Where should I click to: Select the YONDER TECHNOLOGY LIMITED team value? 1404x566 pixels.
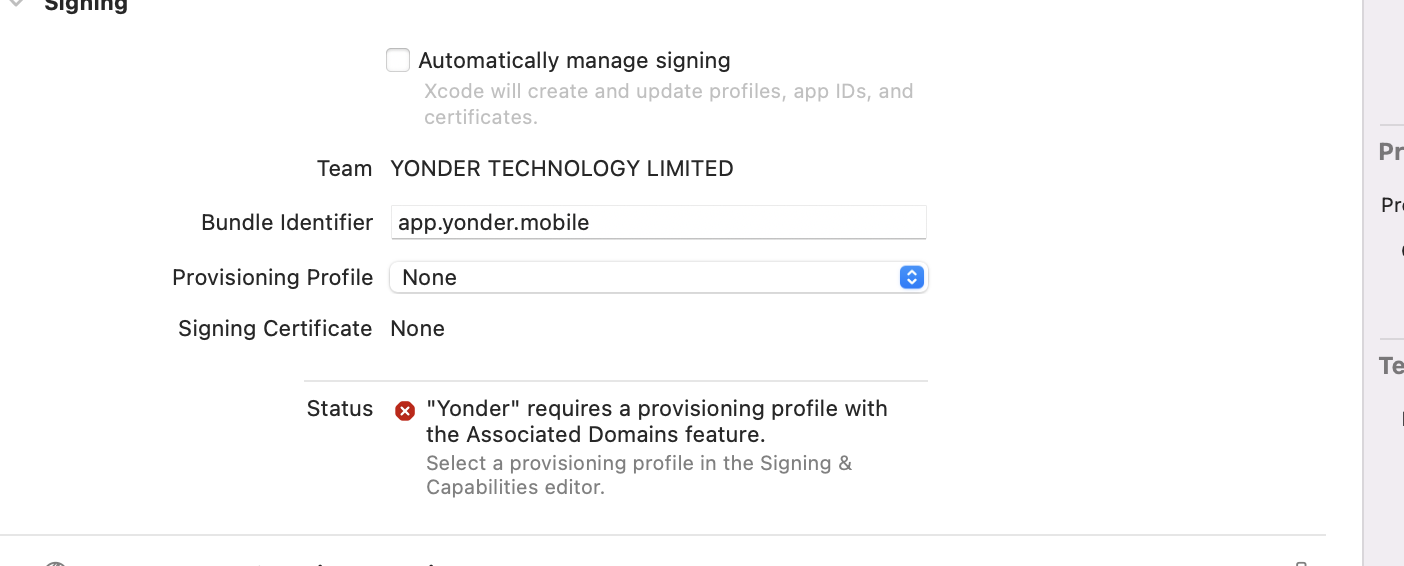(x=561, y=168)
